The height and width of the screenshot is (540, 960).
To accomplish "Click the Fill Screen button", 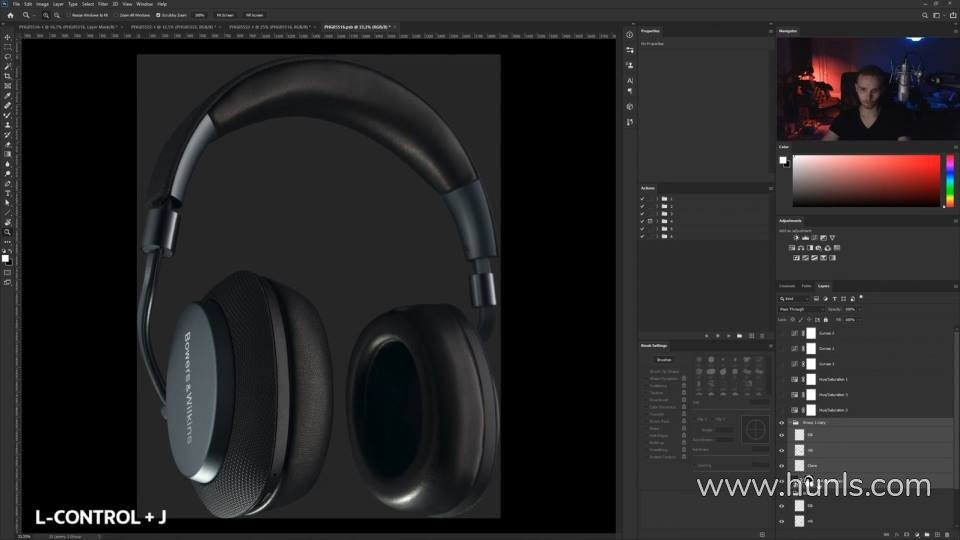I will click(254, 15).
